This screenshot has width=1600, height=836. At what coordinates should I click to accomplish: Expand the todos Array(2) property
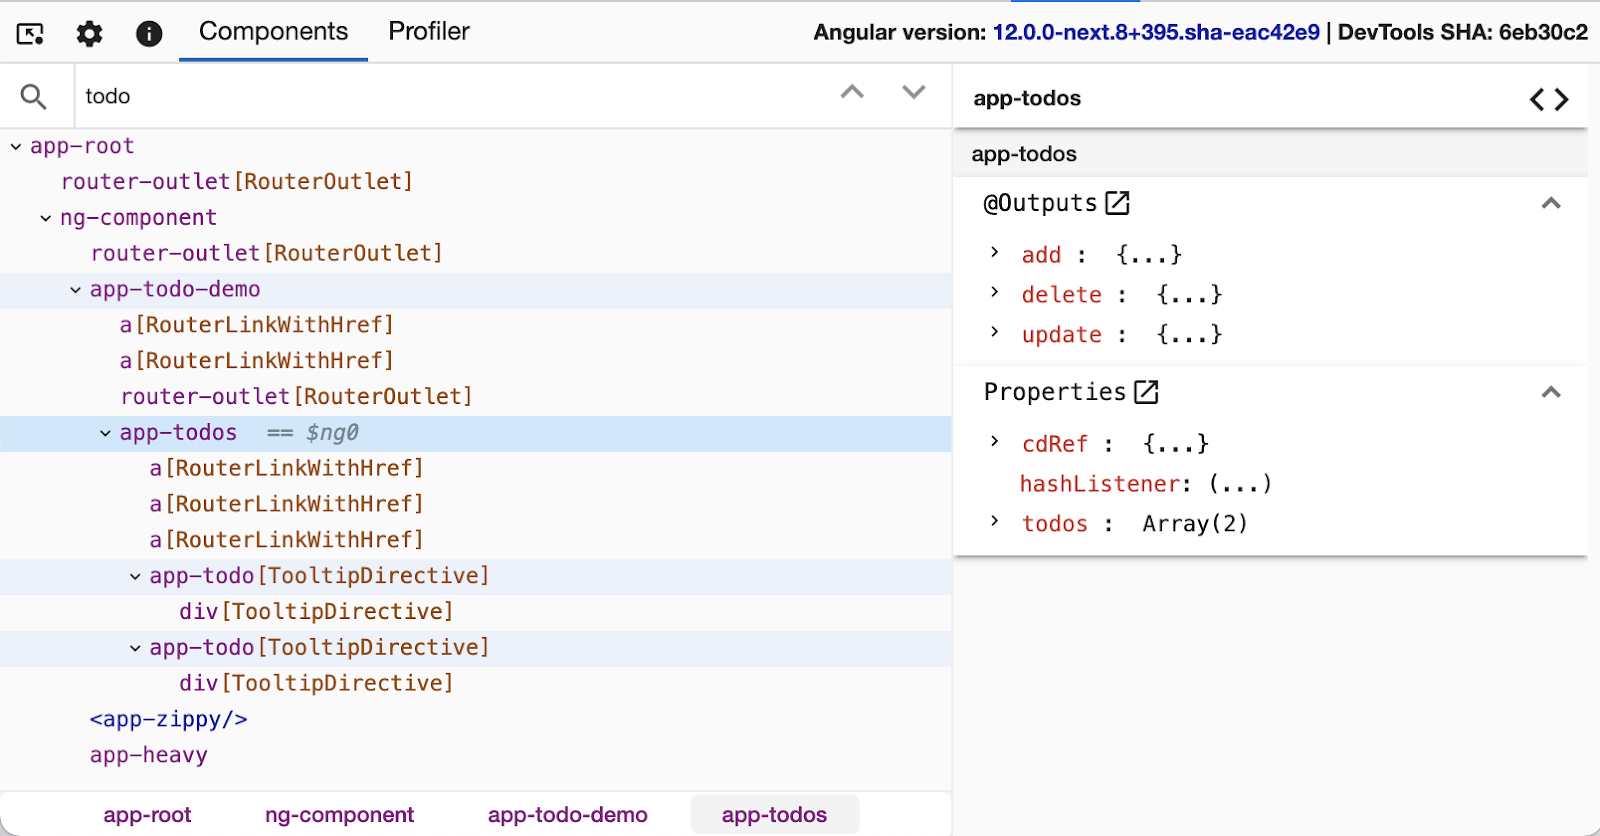coord(994,521)
